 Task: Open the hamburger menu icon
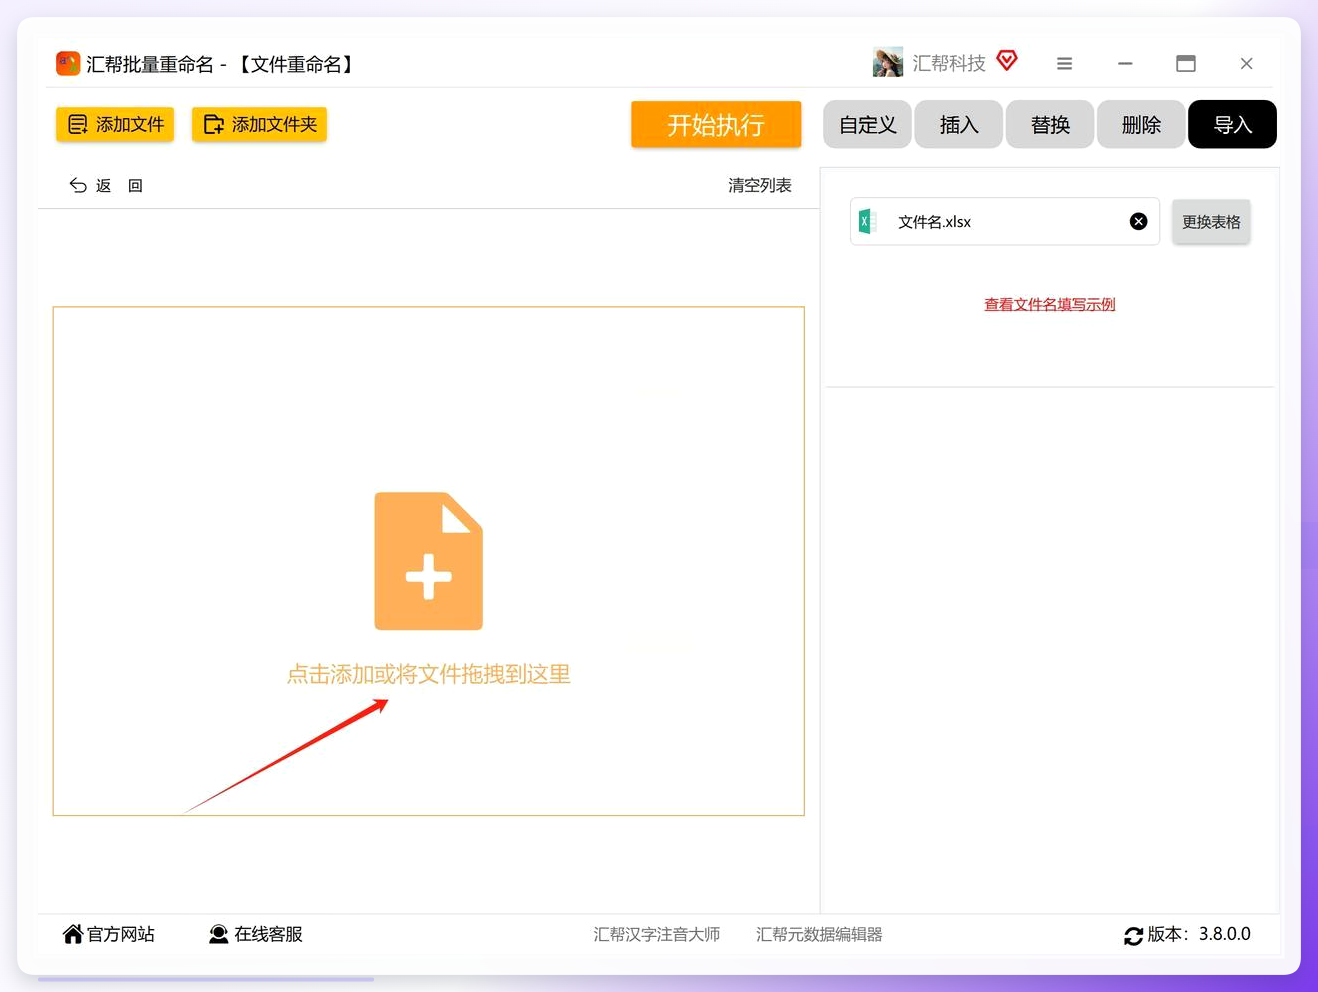[1064, 64]
